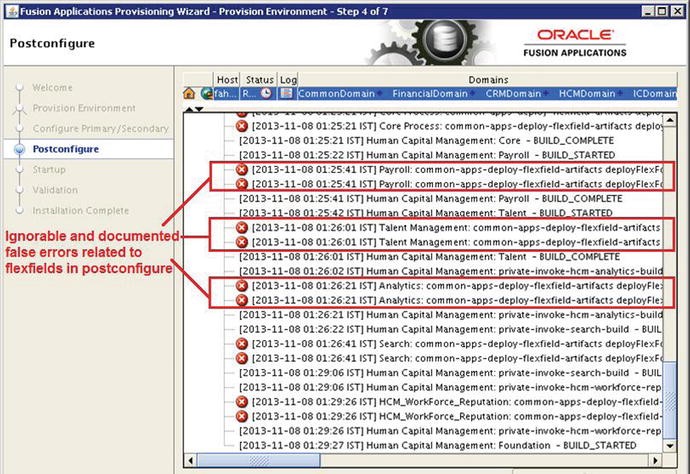
Task: Select the Startup step
Action: 49,169
